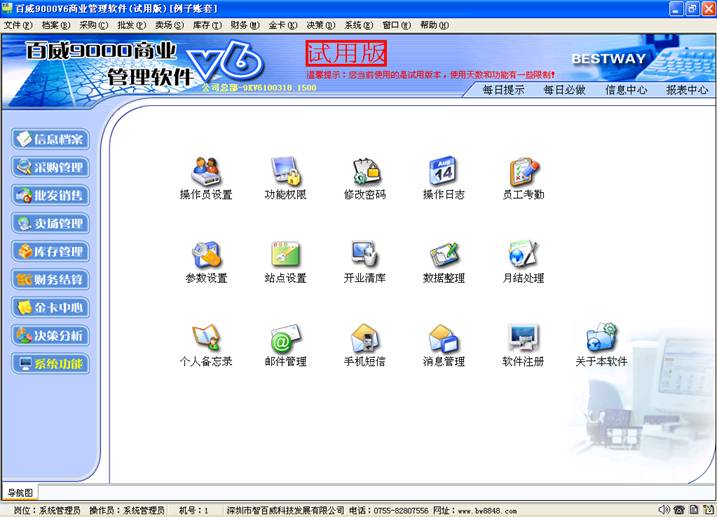Click 机号:1 status text
Viewport: 717px width, 517px height.
click(194, 510)
